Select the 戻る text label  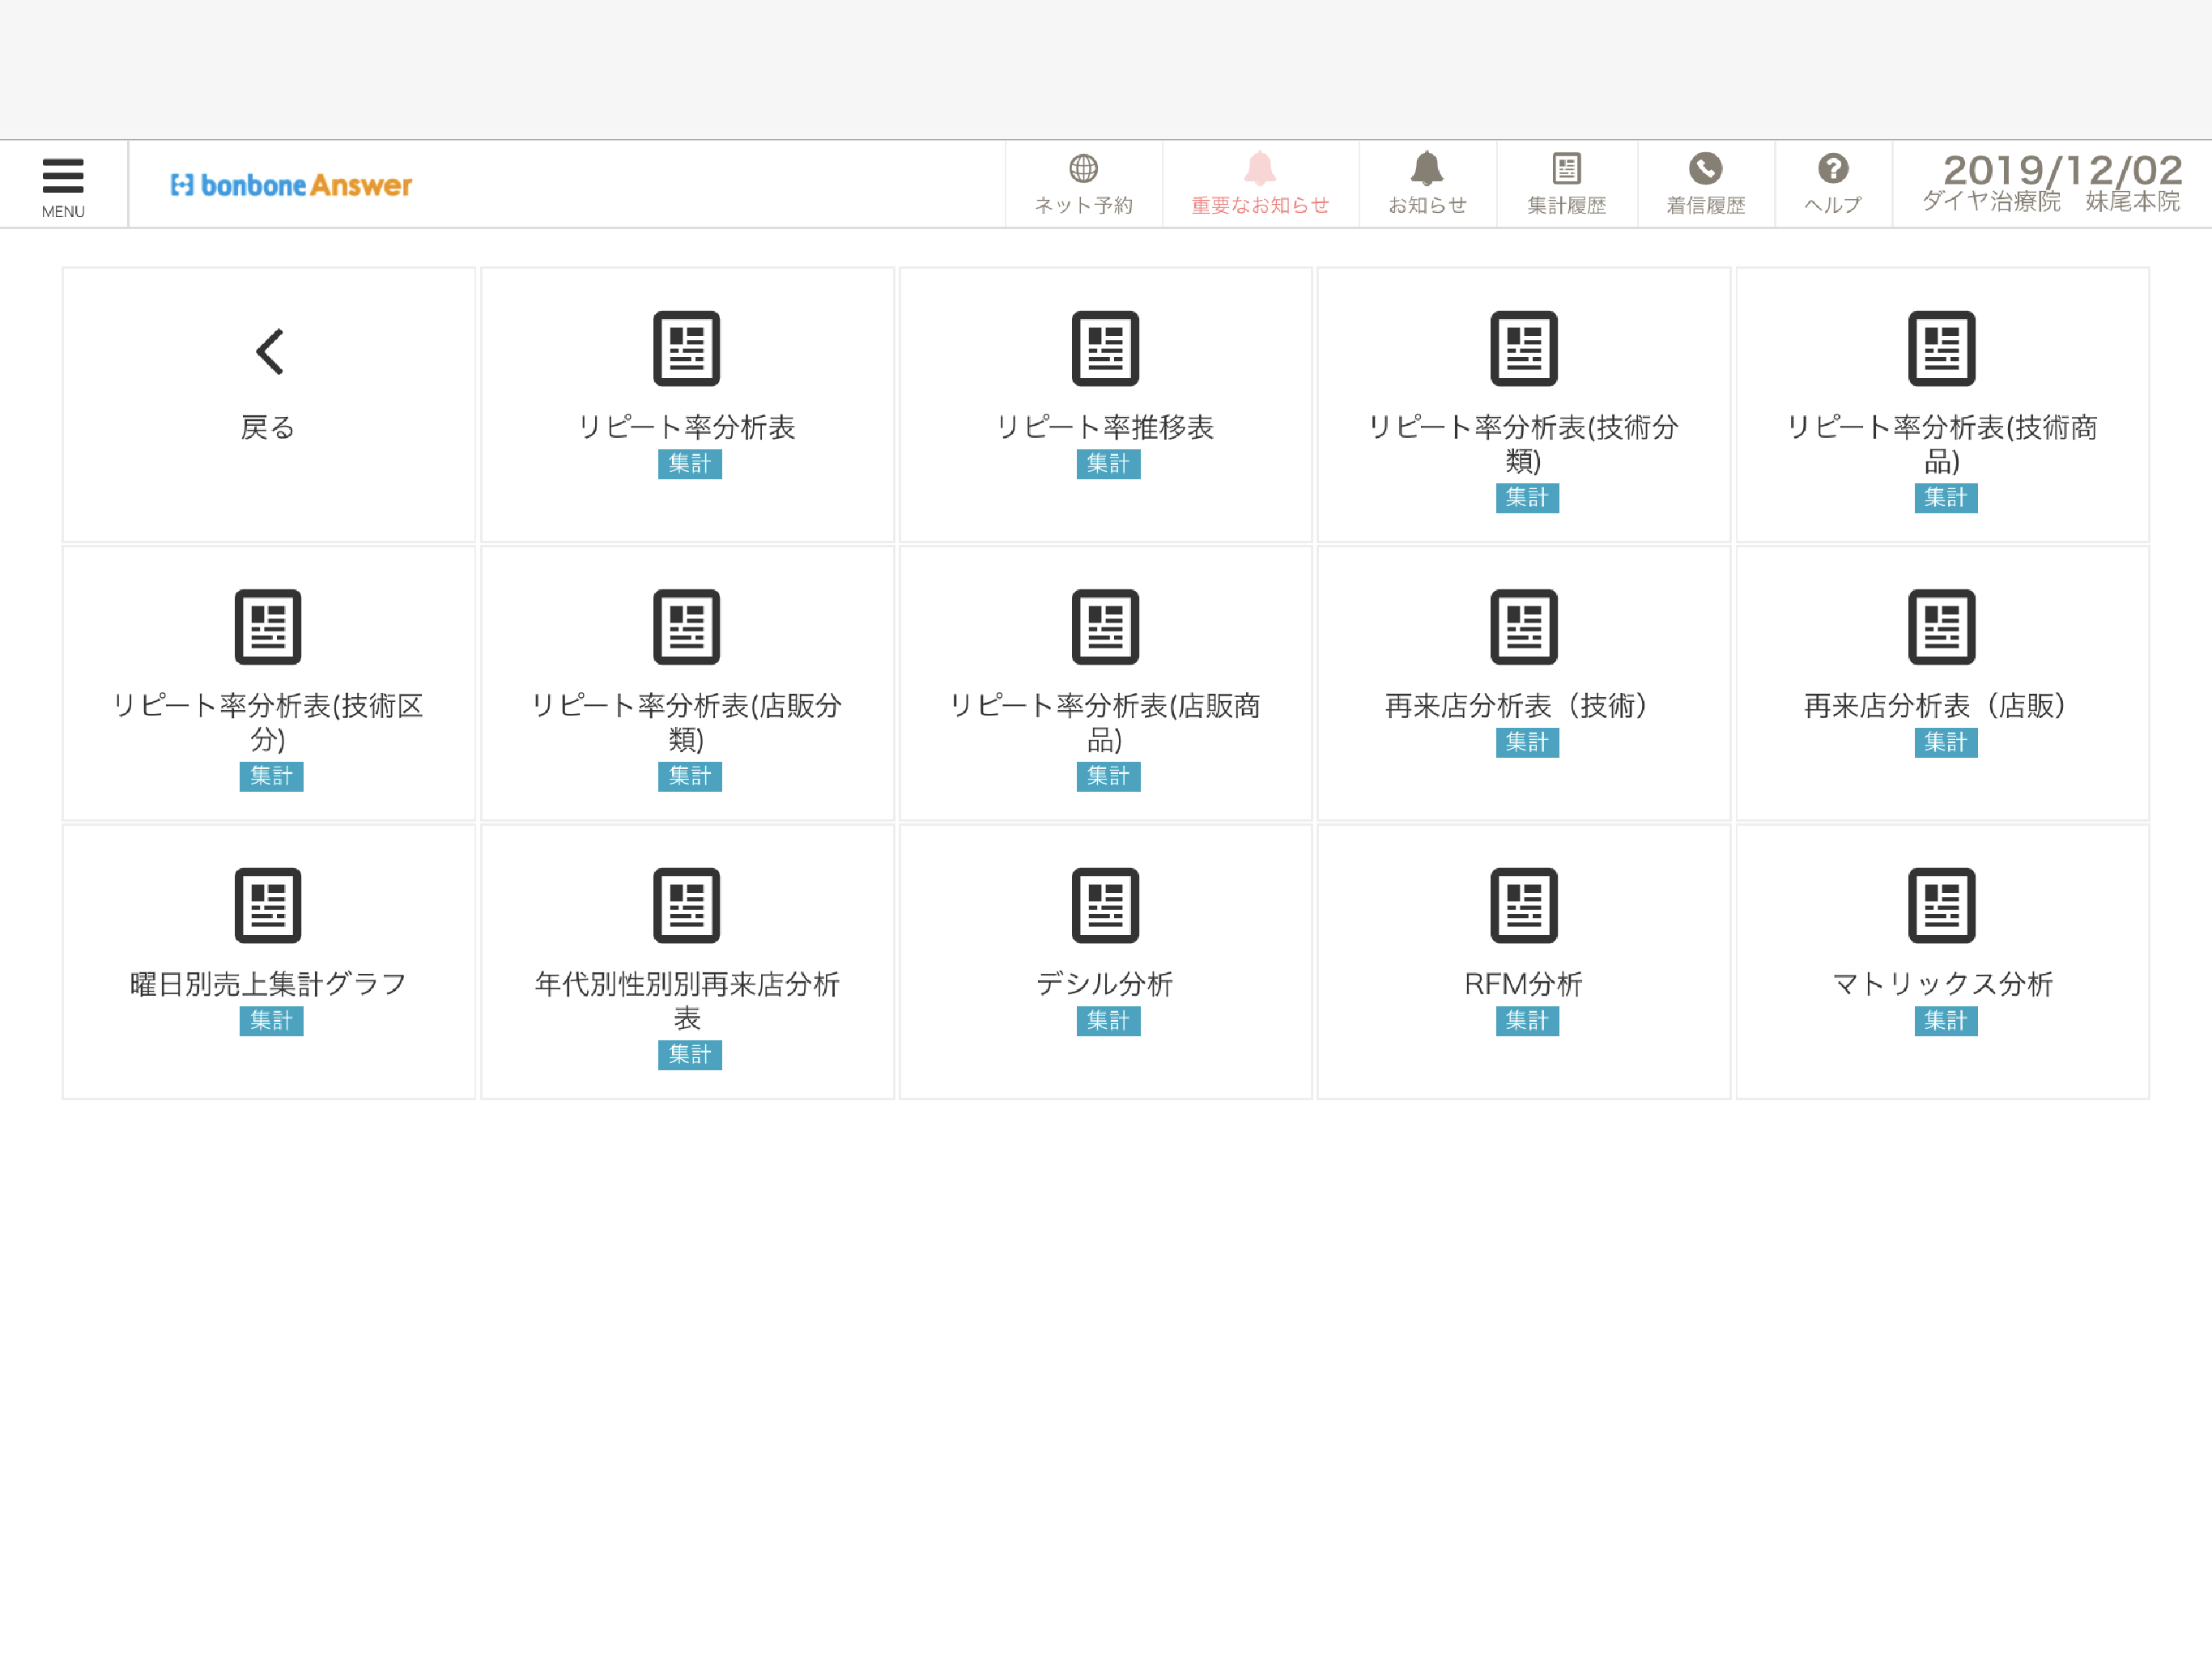pos(268,428)
